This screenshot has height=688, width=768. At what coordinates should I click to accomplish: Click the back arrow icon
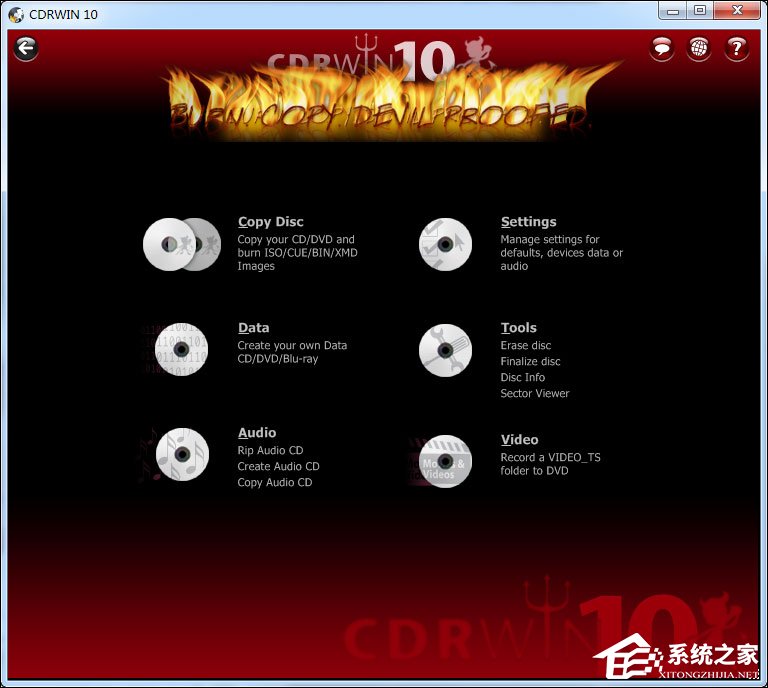click(x=26, y=48)
